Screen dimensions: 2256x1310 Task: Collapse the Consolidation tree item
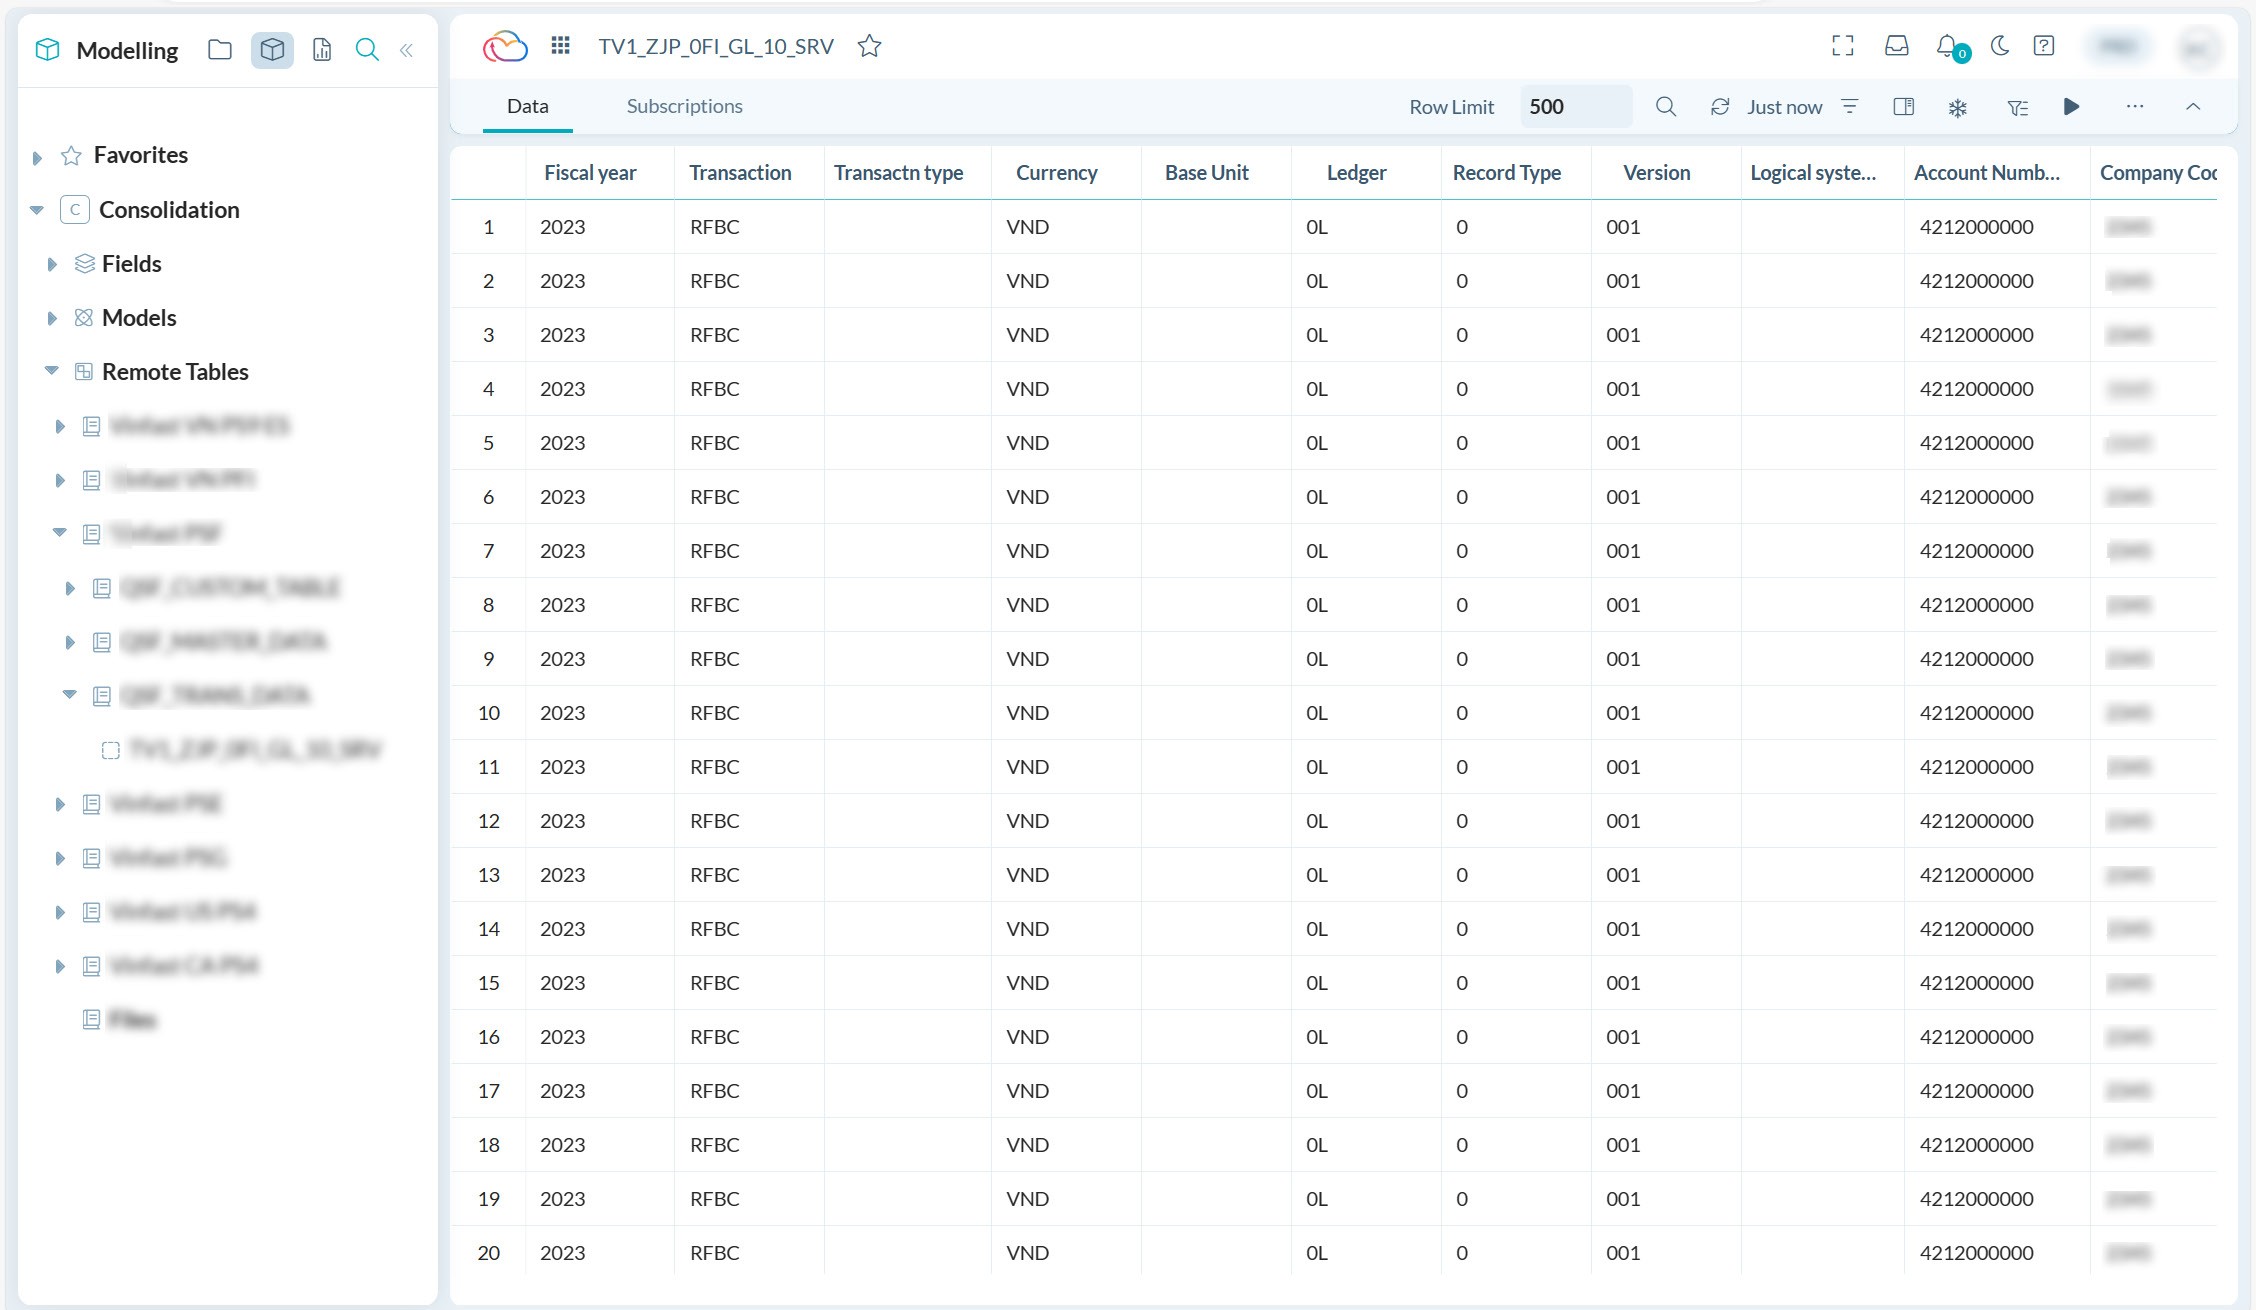(36, 210)
